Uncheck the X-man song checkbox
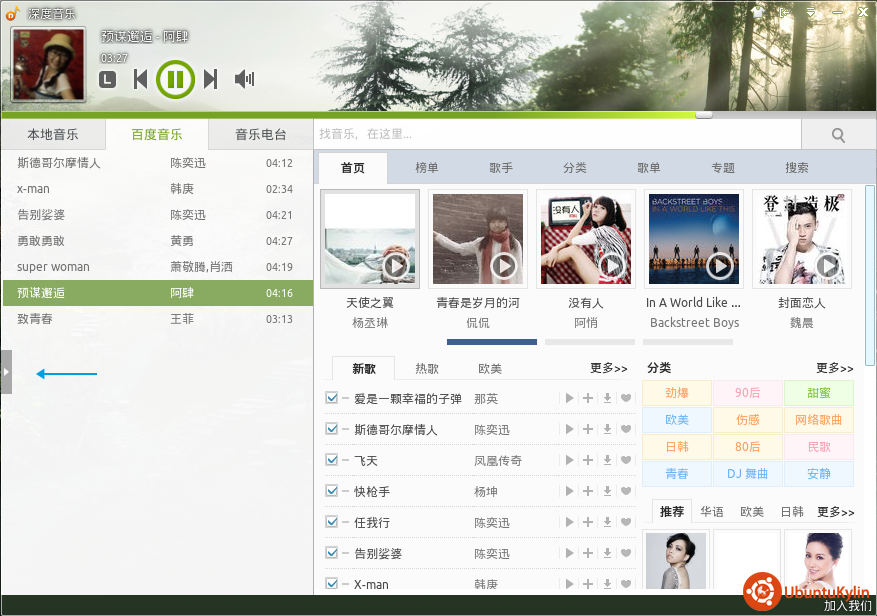 (x=332, y=583)
